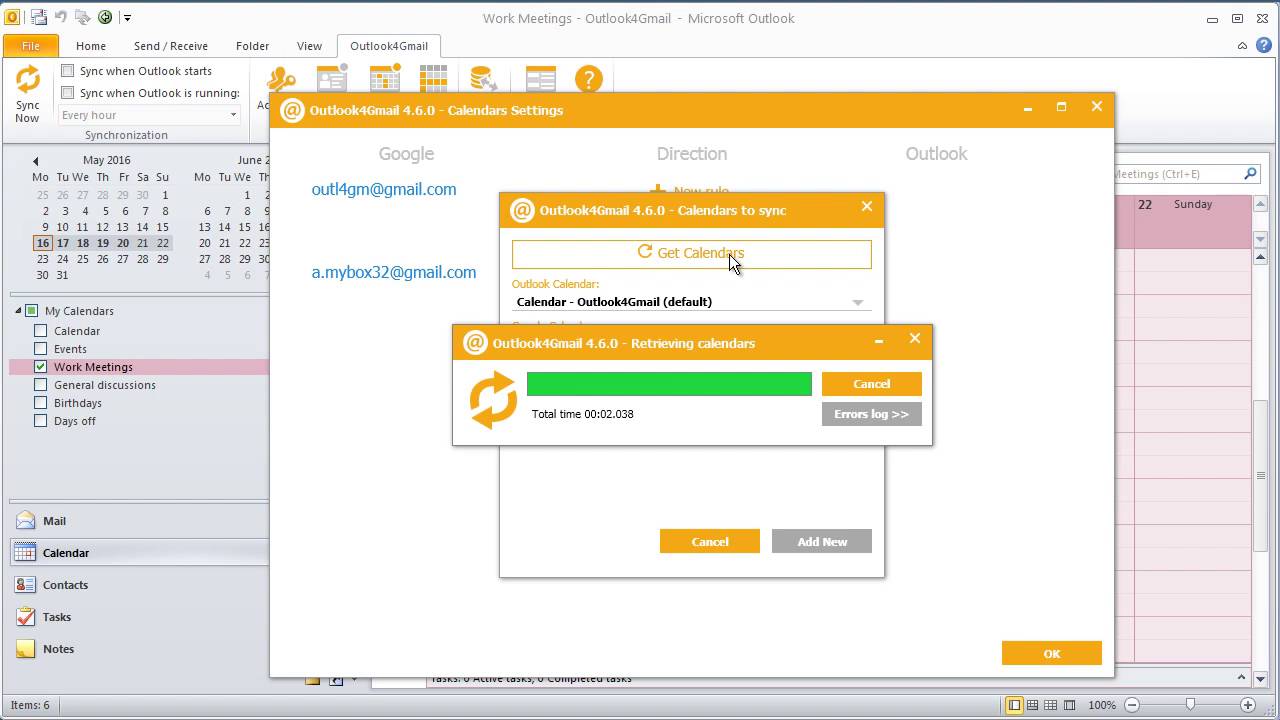Image resolution: width=1280 pixels, height=720 pixels.
Task: Click the Sync Now icon
Action: (28, 79)
